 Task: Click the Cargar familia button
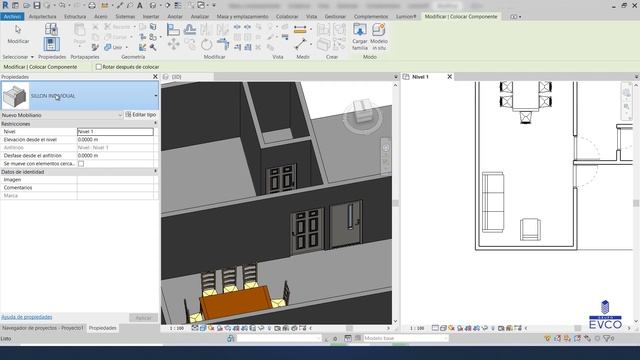(x=360, y=37)
